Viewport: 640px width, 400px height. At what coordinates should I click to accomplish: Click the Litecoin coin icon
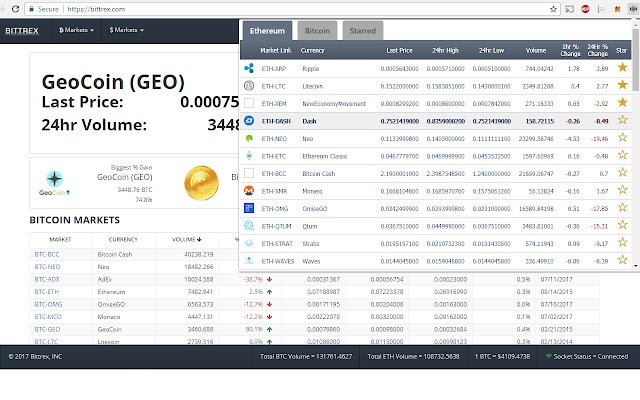coord(249,85)
